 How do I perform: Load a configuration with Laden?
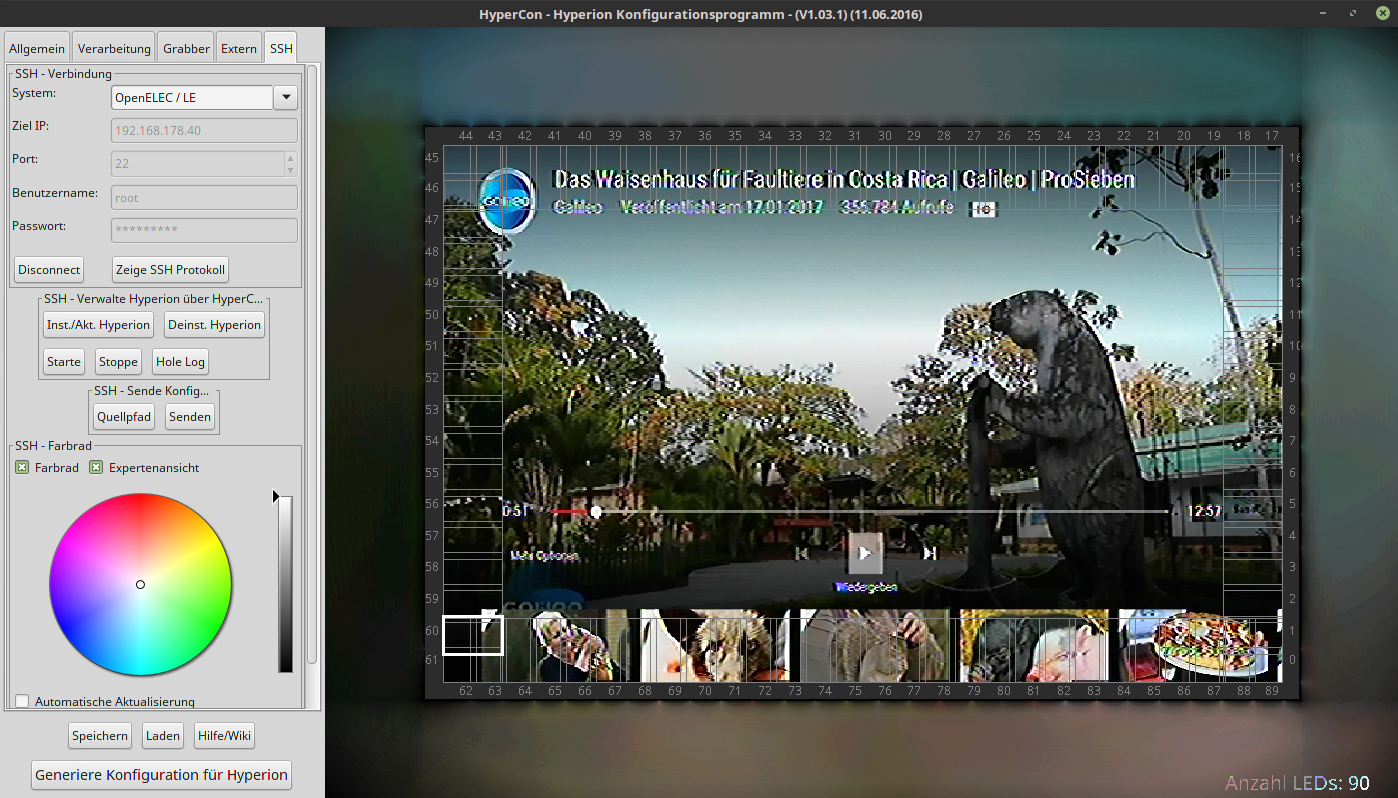[x=163, y=736]
